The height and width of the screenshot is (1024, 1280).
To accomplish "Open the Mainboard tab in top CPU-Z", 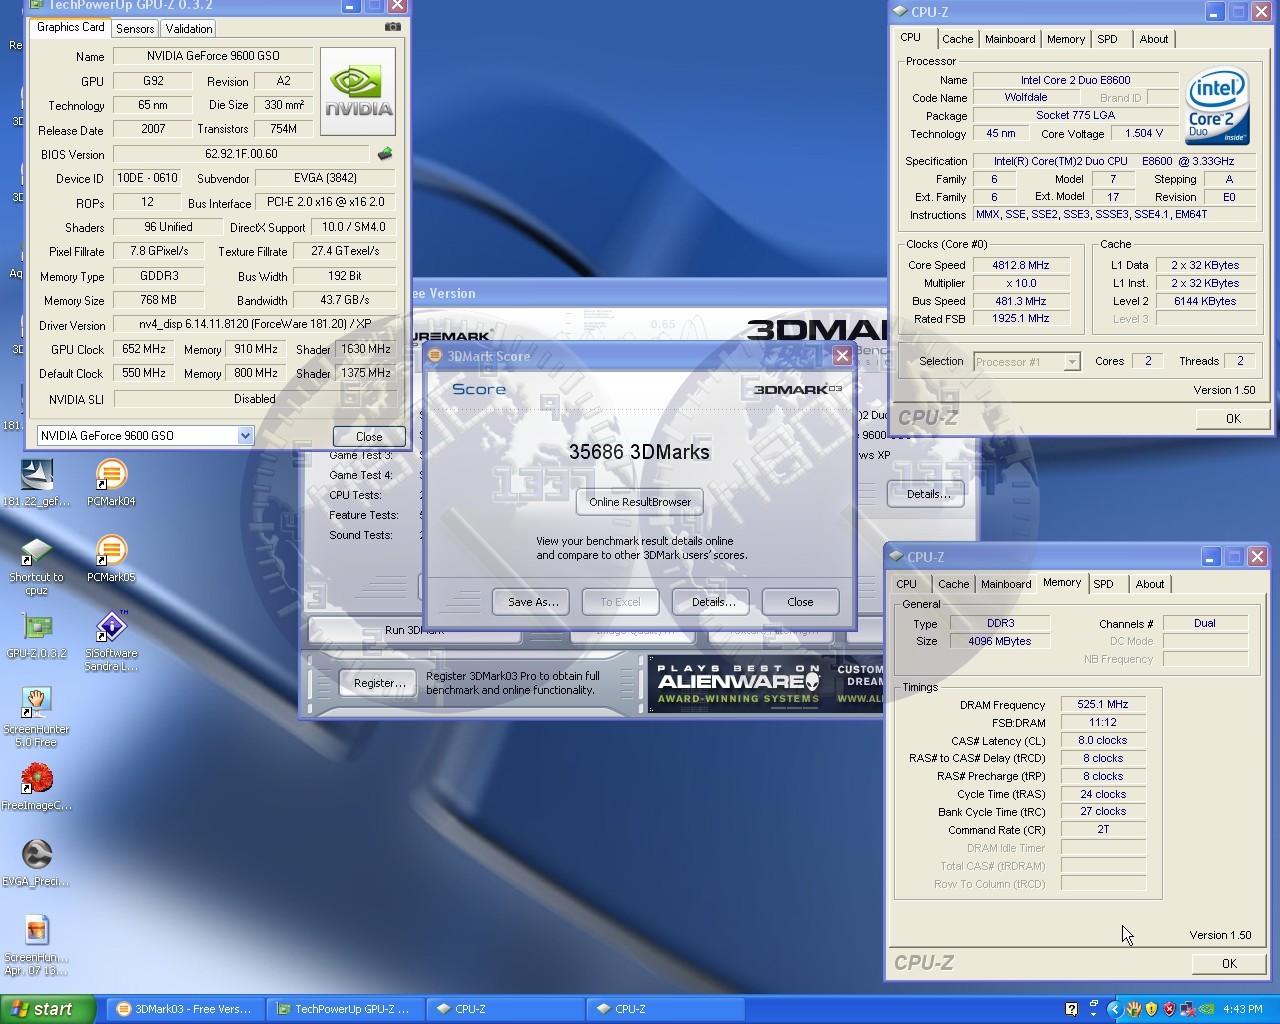I will 1010,39.
